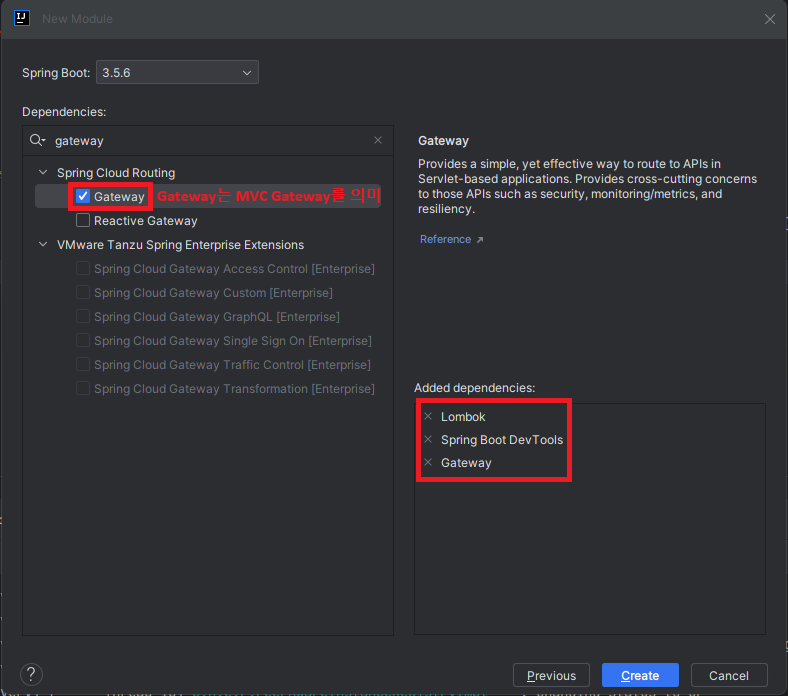
Task: Click the Create button
Action: (640, 675)
